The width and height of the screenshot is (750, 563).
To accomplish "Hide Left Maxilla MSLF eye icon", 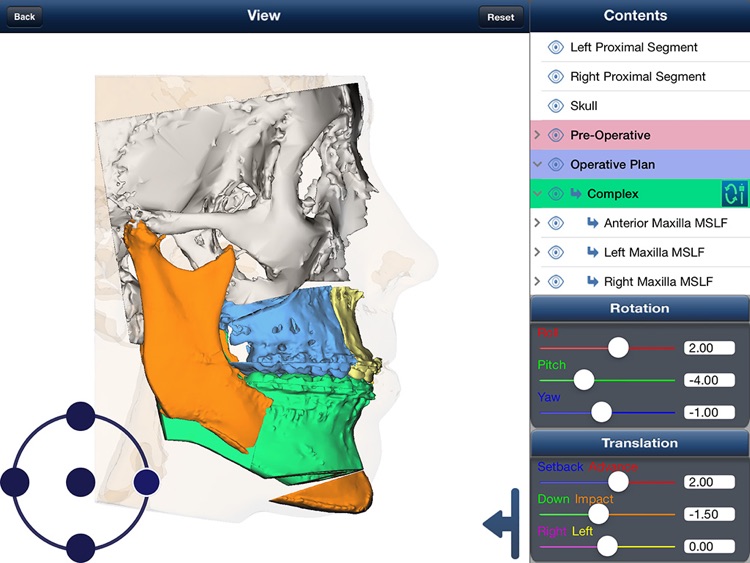I will pyautogui.click(x=555, y=252).
